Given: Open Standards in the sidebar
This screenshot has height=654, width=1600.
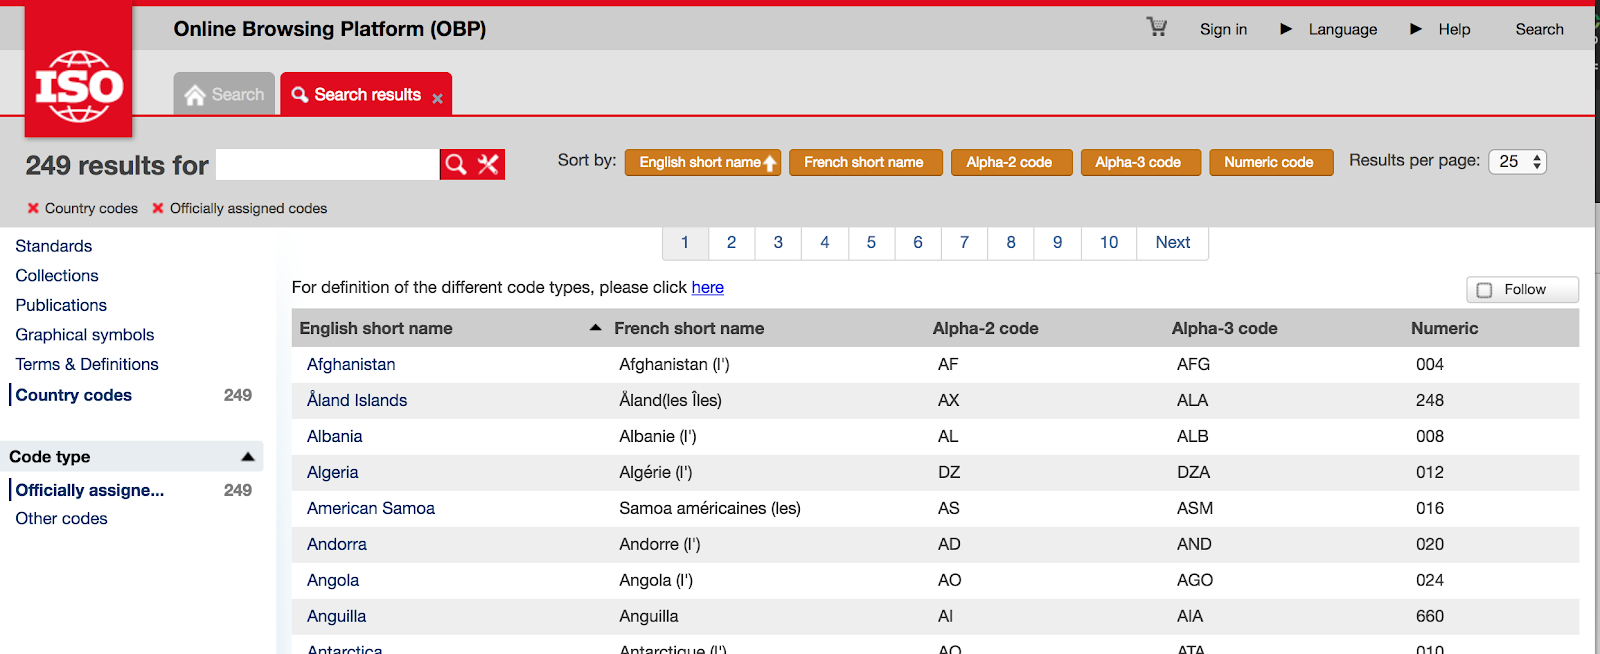Looking at the screenshot, I should 54,246.
